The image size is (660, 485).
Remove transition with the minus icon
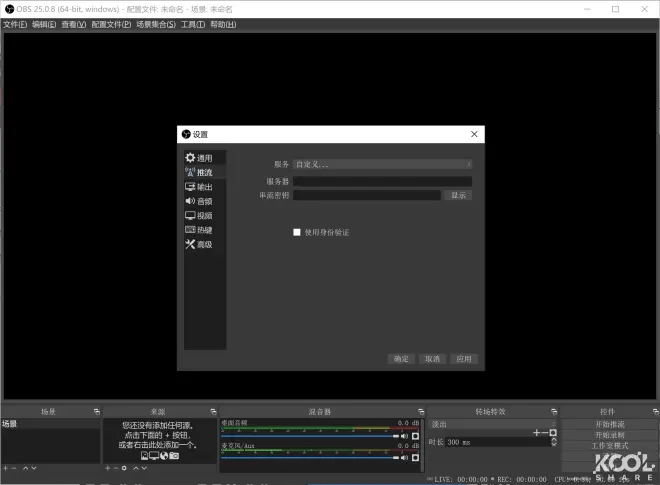[x=545, y=433]
